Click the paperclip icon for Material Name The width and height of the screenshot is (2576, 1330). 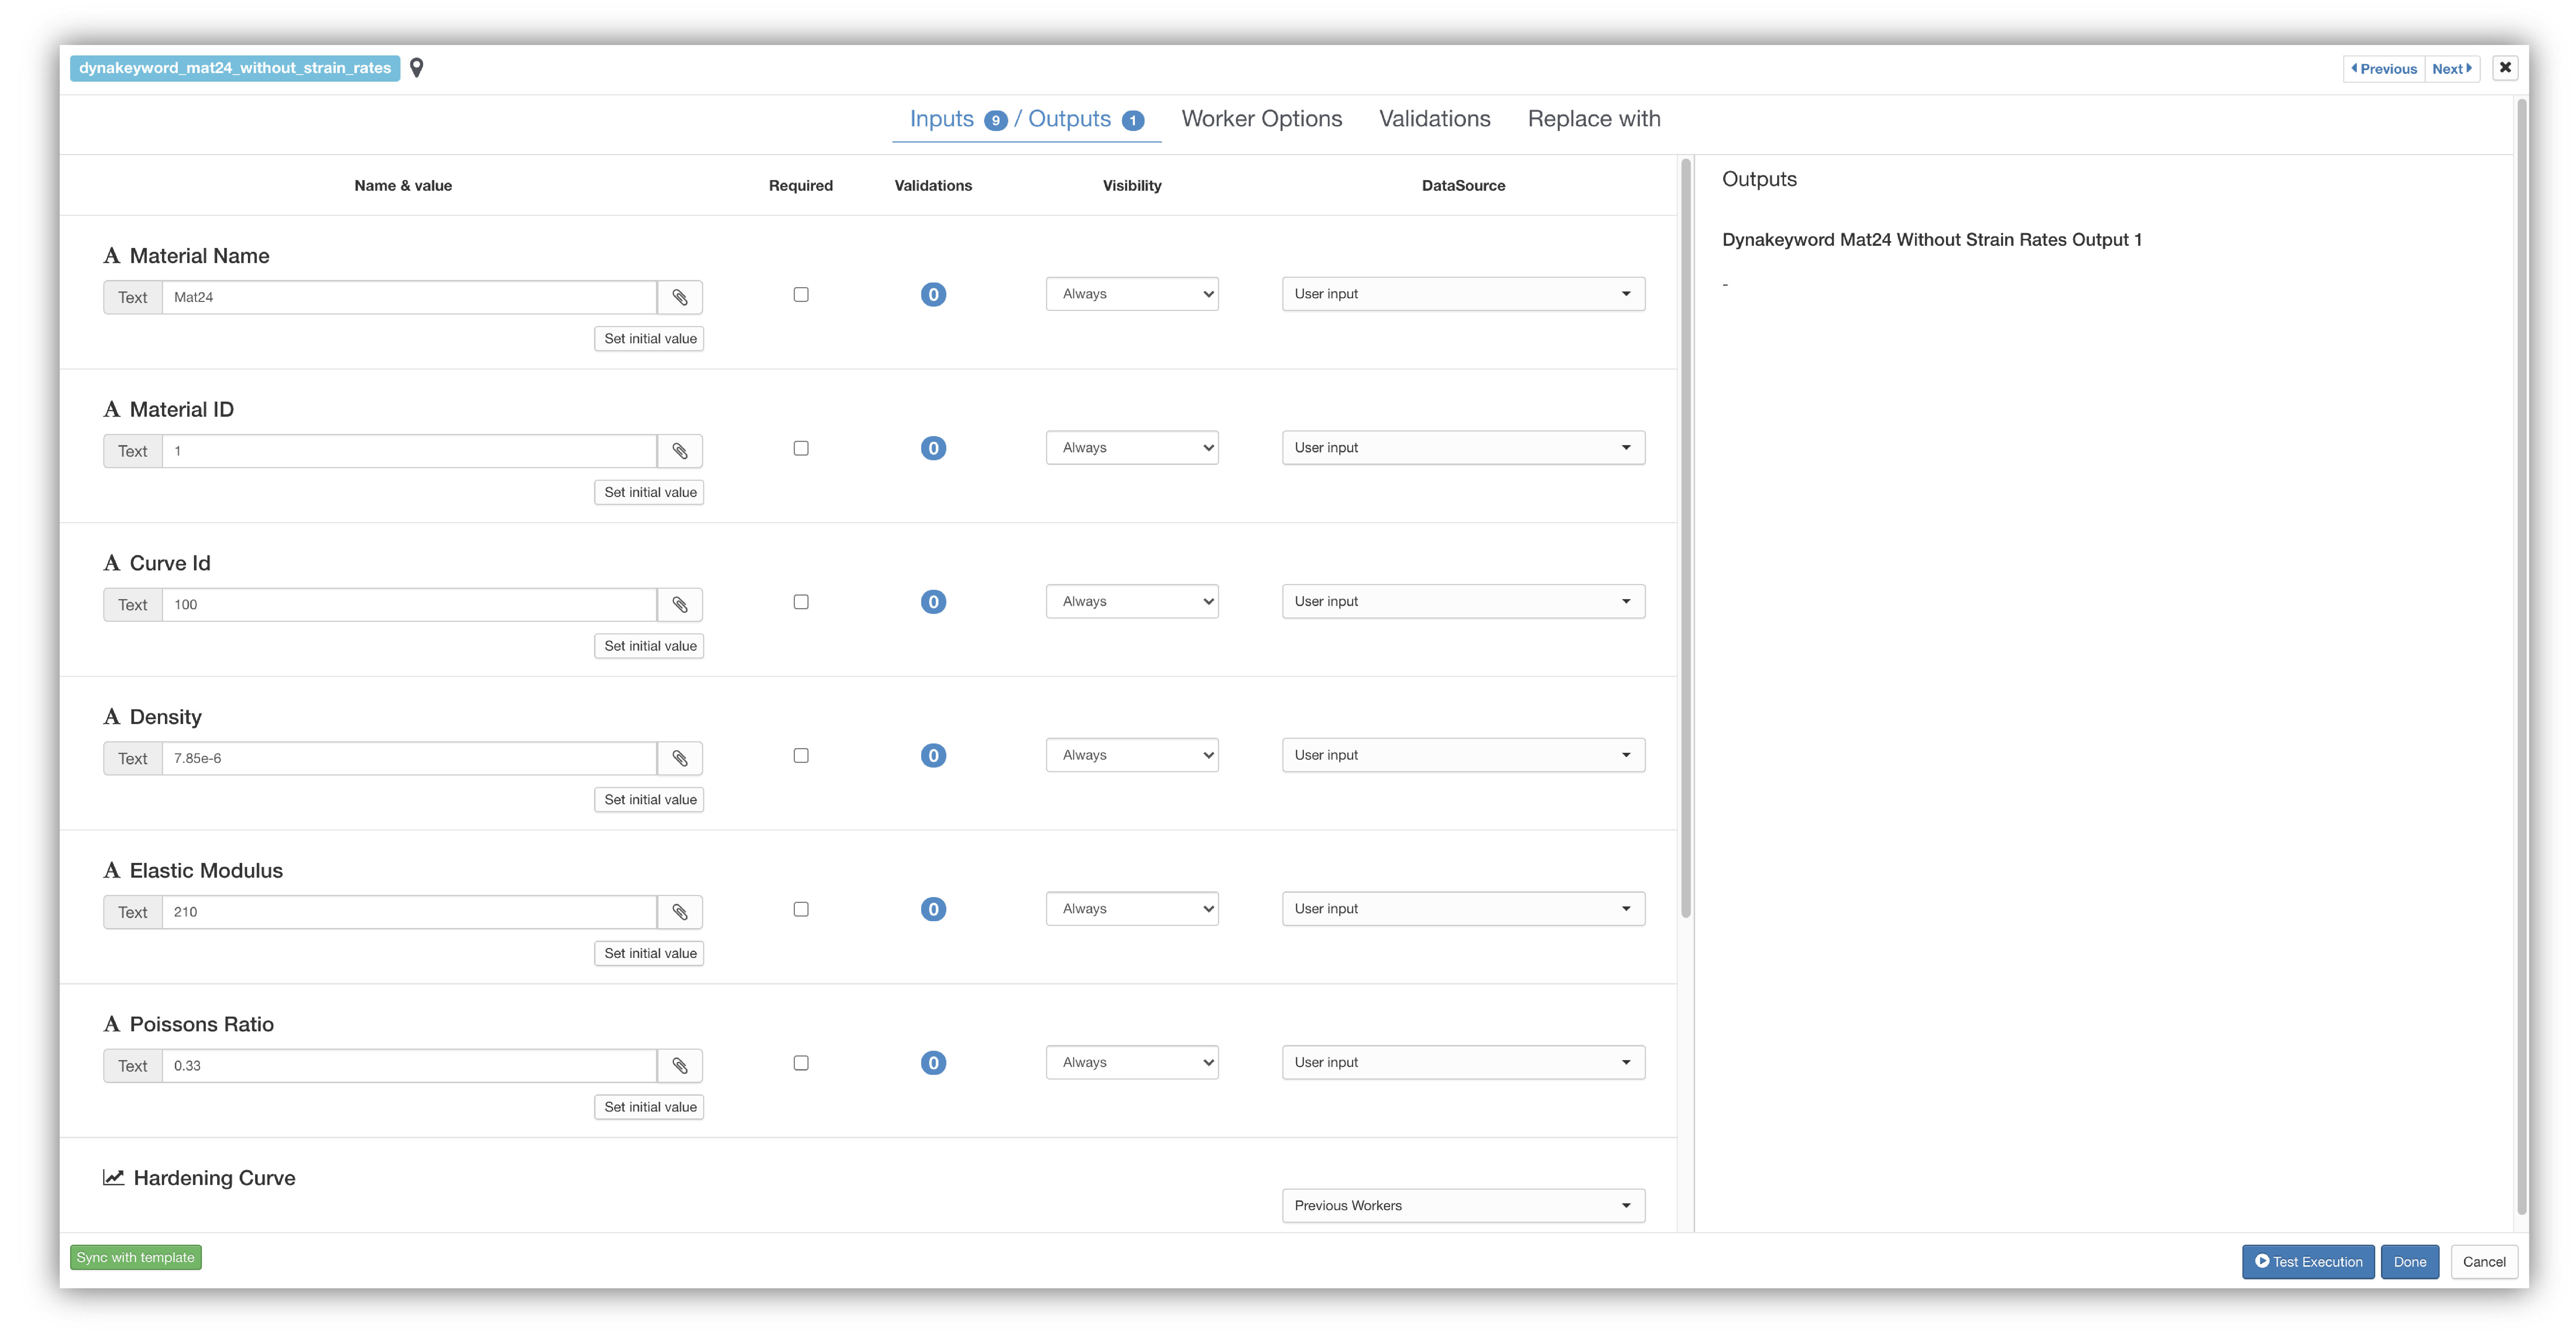click(x=680, y=297)
